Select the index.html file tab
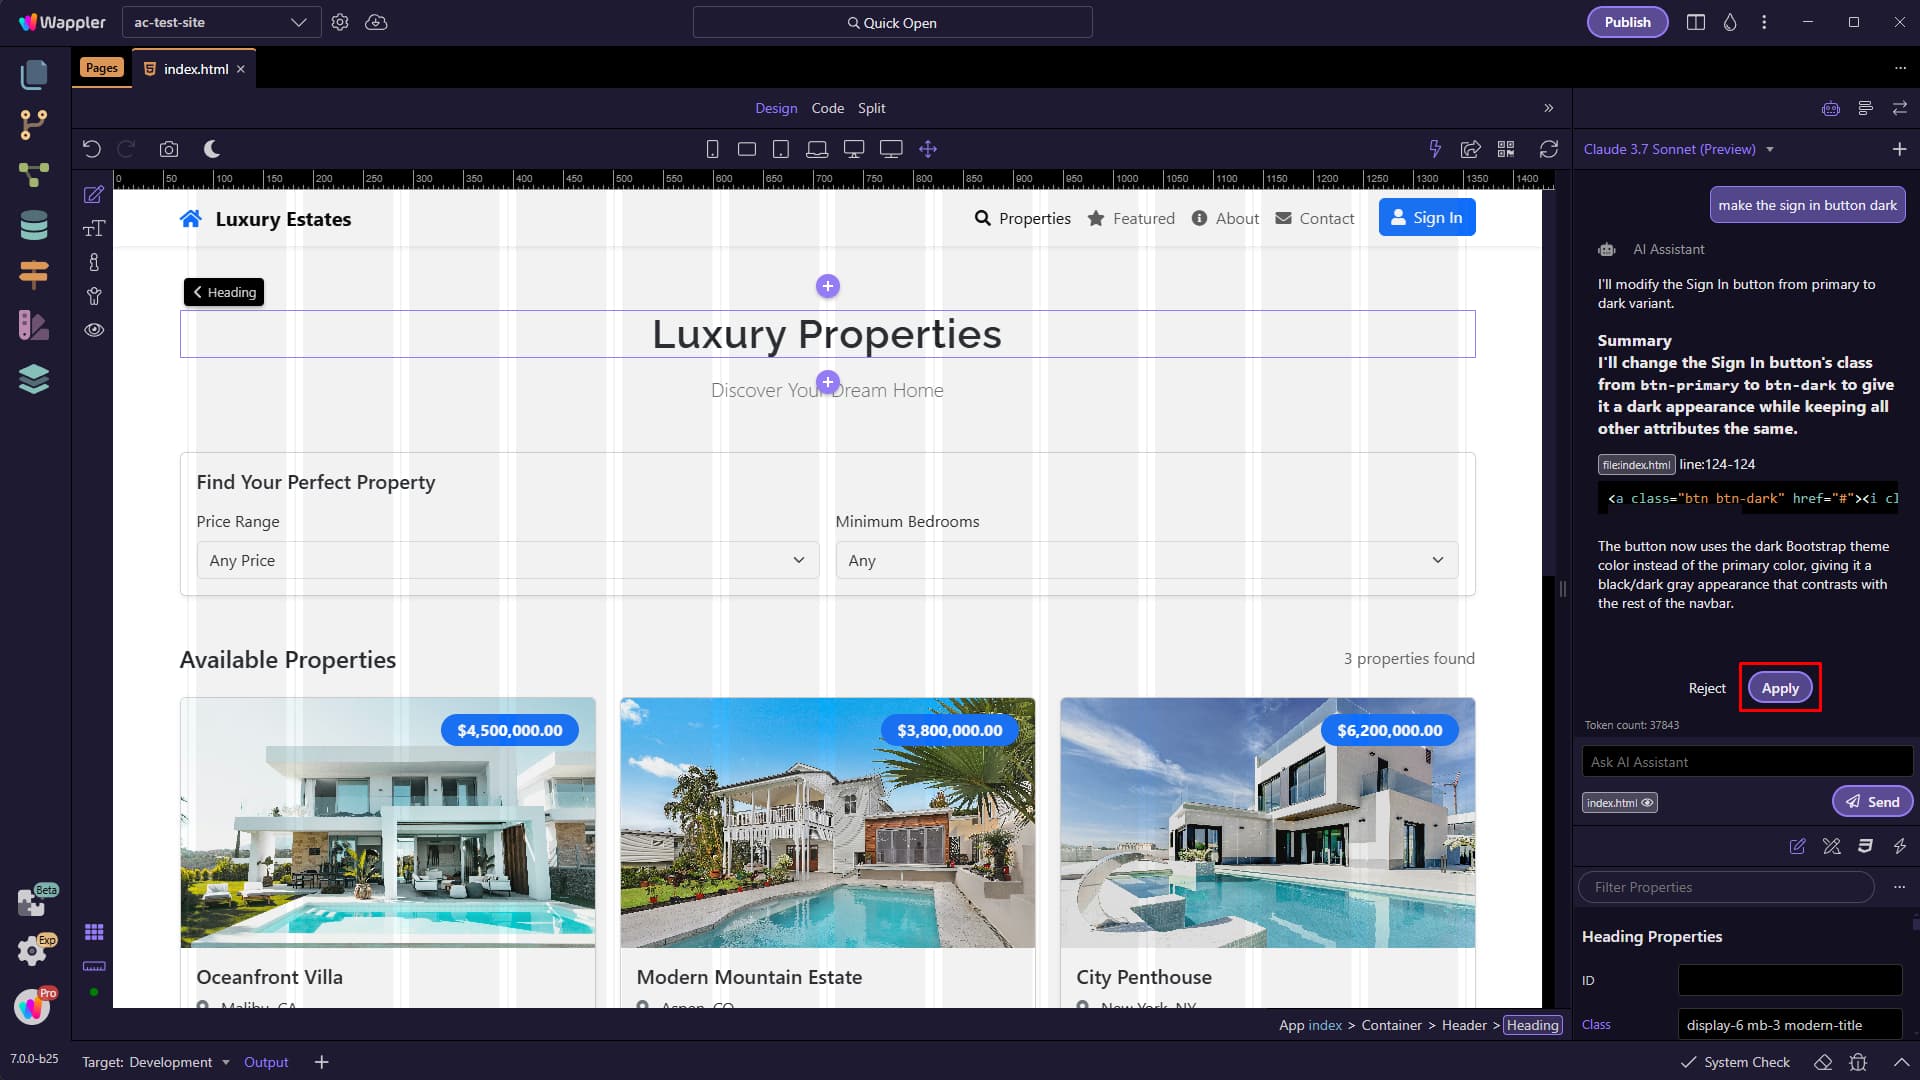 tap(195, 69)
